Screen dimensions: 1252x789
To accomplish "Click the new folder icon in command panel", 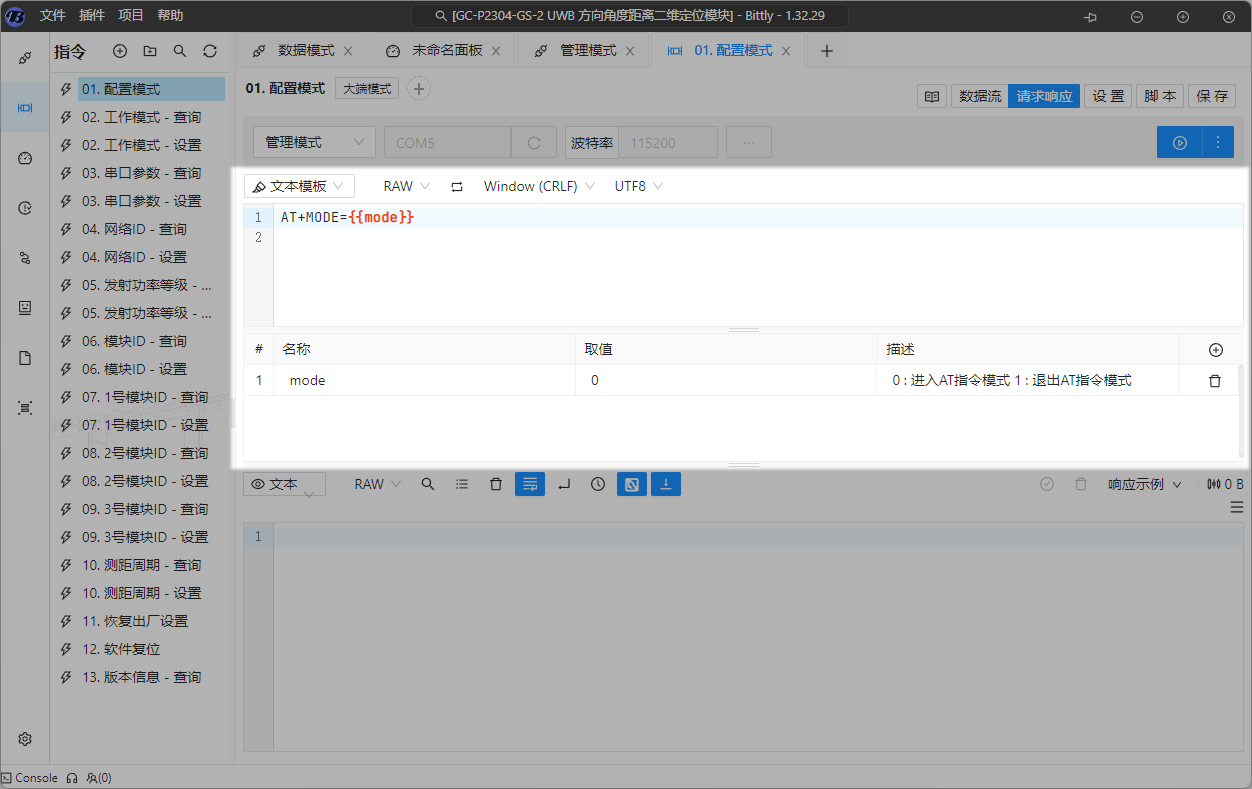I will (x=150, y=51).
